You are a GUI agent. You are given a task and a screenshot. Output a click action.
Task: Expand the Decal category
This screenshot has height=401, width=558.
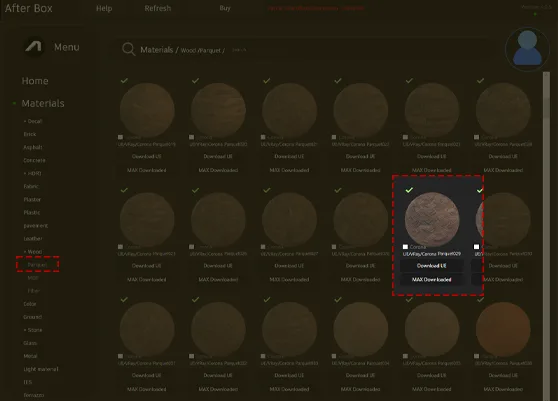pyautogui.click(x=33, y=121)
